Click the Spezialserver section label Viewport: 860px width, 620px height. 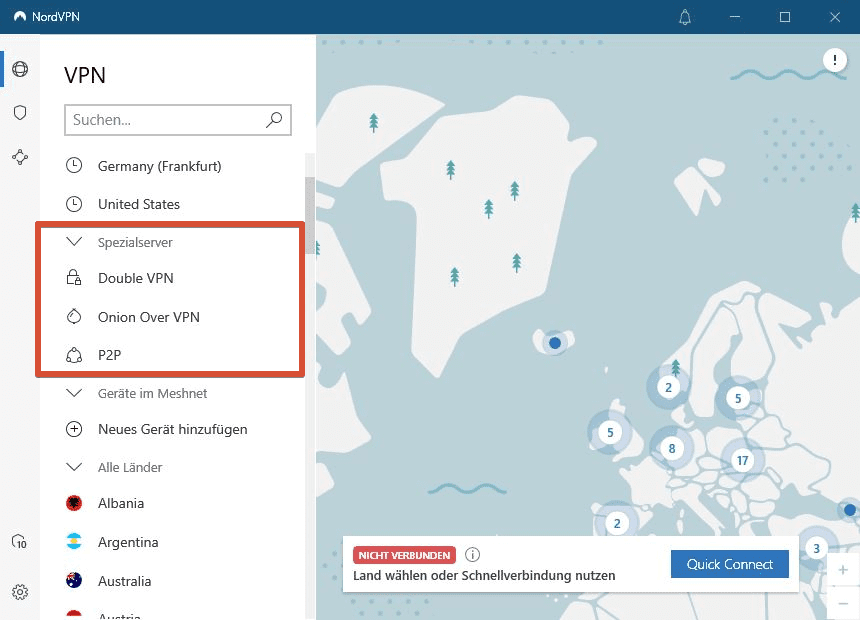135,243
